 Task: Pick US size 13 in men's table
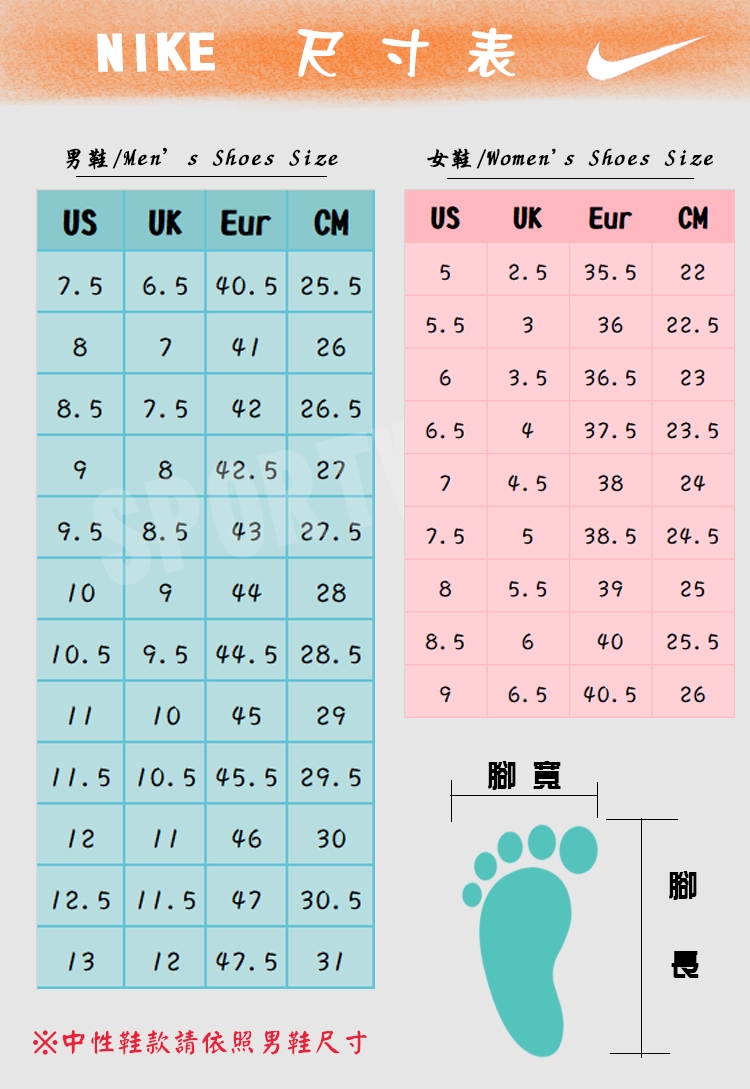point(80,961)
